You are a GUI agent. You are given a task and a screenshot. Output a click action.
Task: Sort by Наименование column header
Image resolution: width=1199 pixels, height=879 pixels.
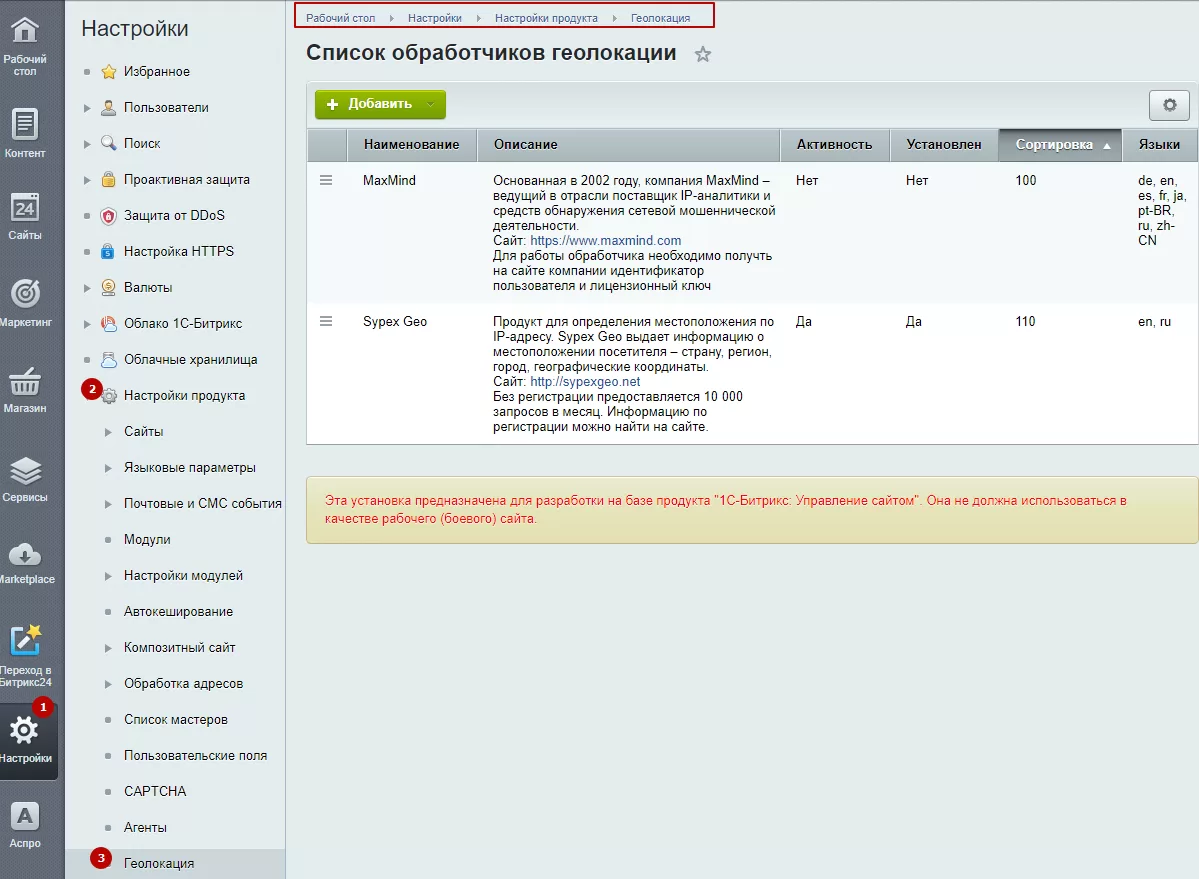tap(411, 144)
